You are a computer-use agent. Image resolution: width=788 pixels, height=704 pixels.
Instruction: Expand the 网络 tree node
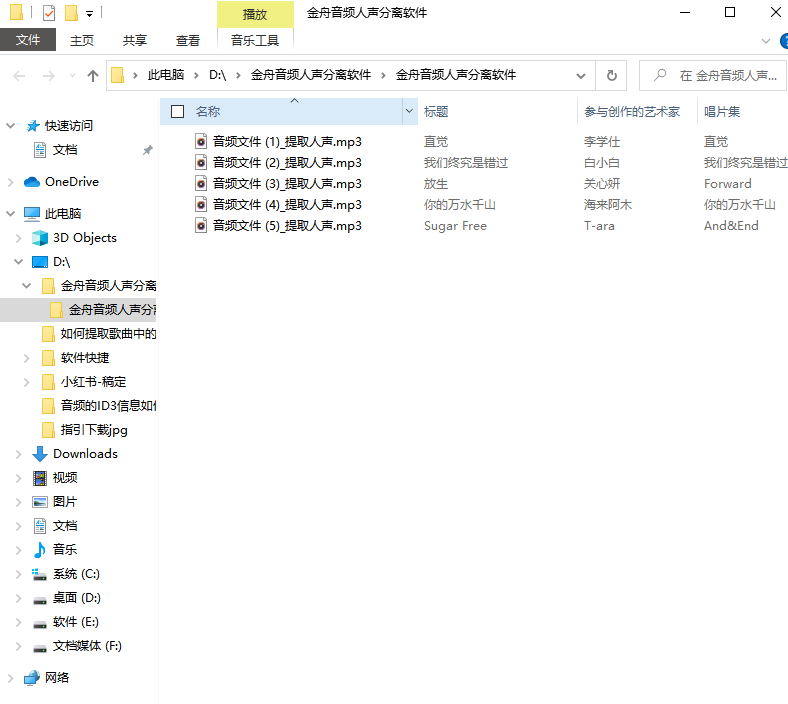[x=11, y=678]
